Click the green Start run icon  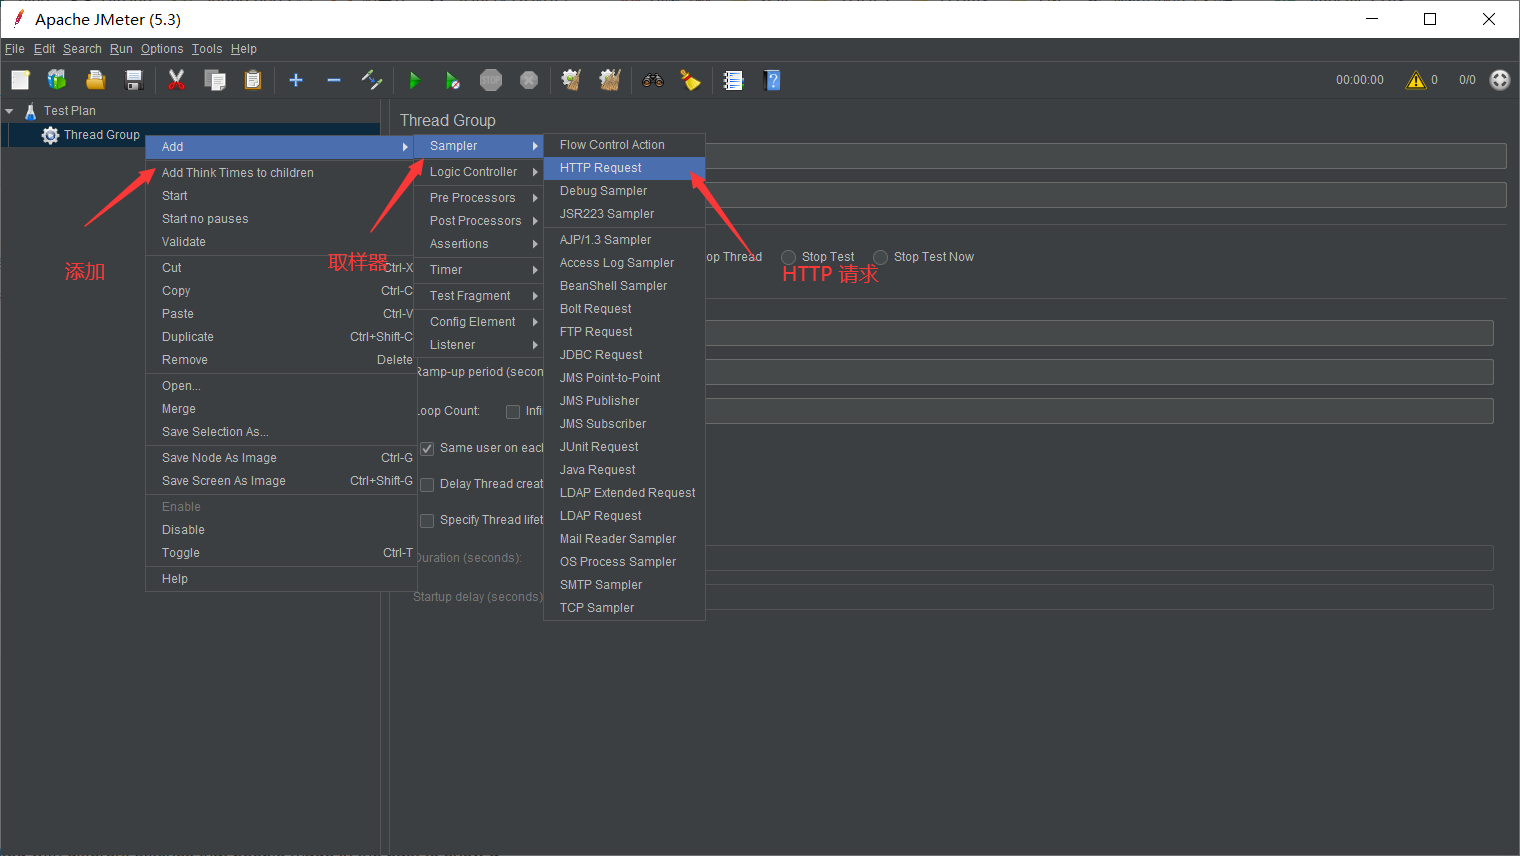pos(414,80)
